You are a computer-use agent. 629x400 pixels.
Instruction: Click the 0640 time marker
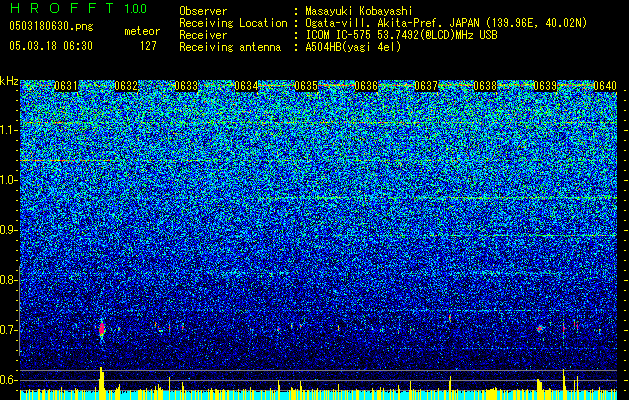(x=605, y=86)
